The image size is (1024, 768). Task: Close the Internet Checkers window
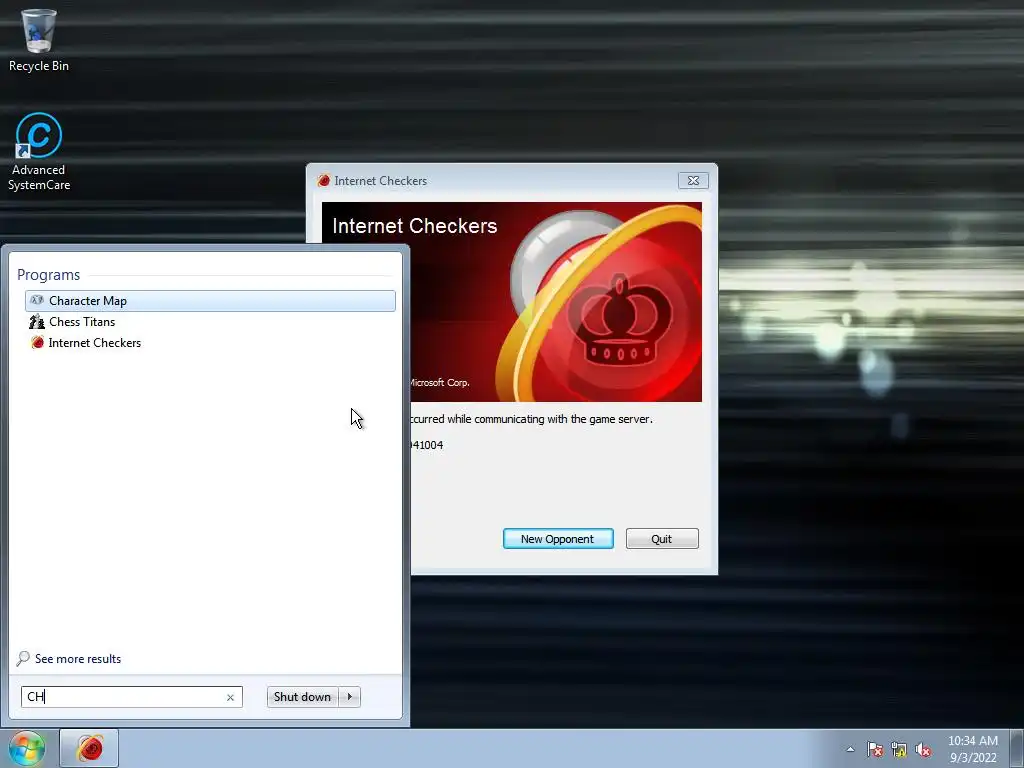point(693,181)
